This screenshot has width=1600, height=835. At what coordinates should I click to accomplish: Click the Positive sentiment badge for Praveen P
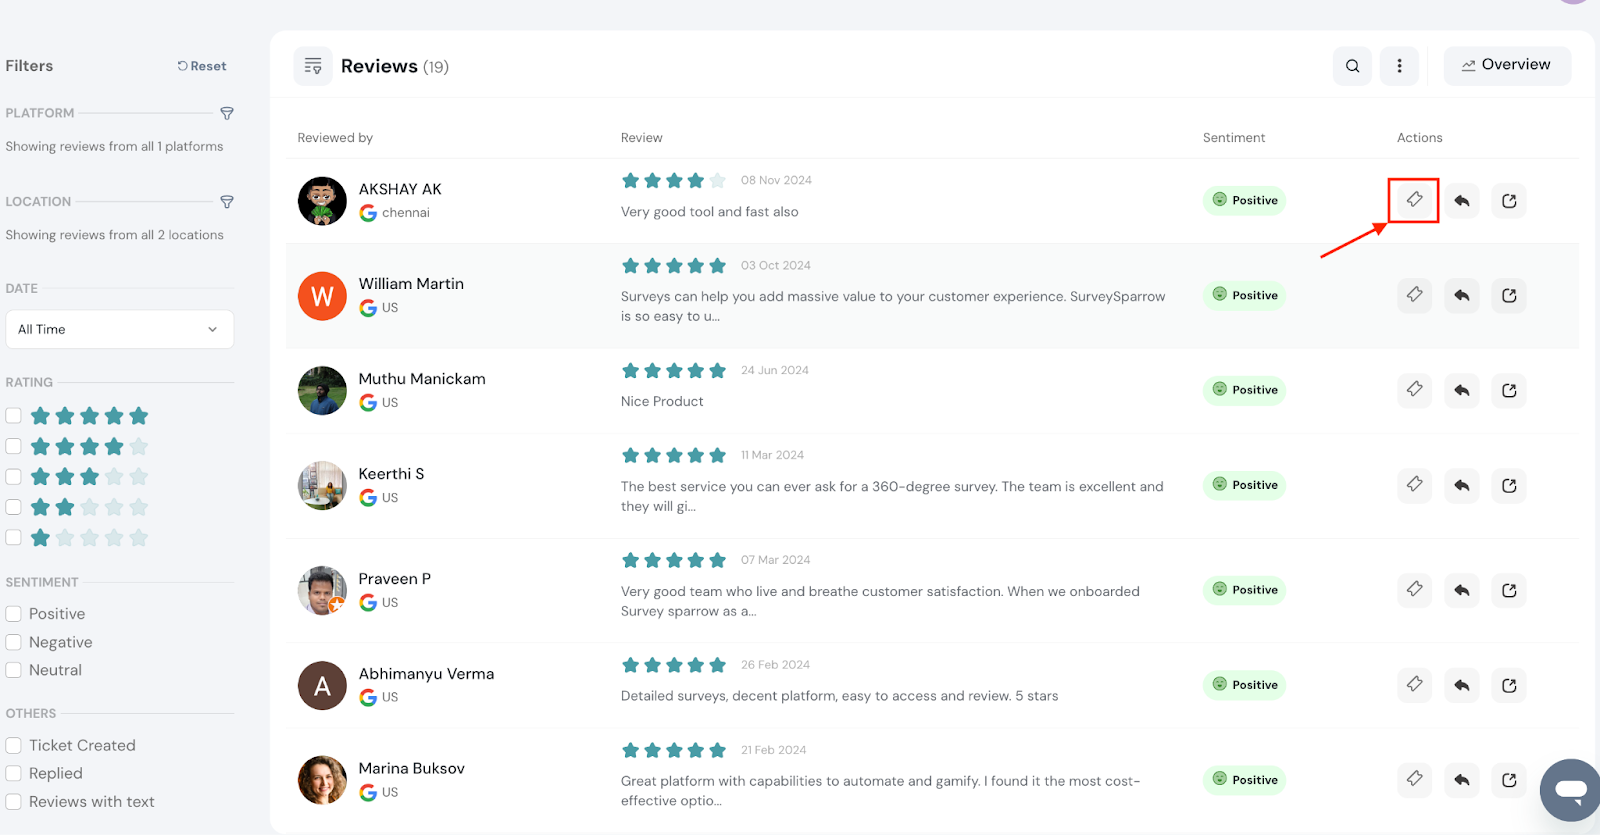(x=1244, y=590)
